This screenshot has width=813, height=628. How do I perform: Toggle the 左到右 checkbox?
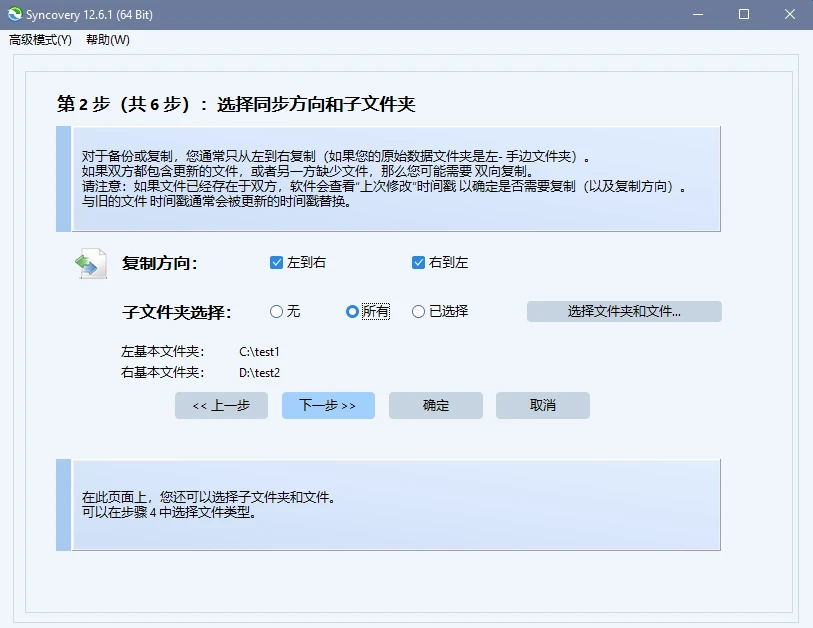pos(298,262)
